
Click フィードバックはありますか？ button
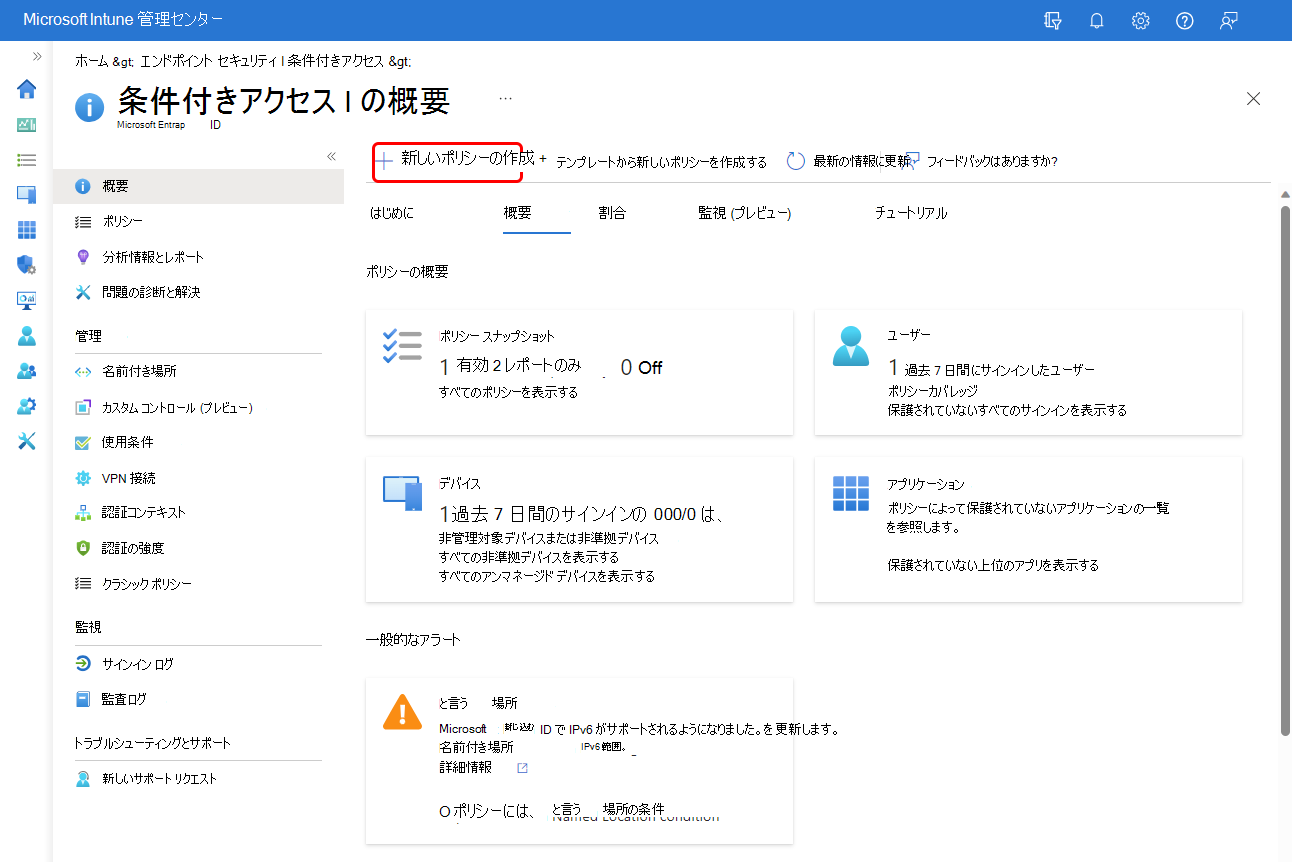click(x=980, y=161)
